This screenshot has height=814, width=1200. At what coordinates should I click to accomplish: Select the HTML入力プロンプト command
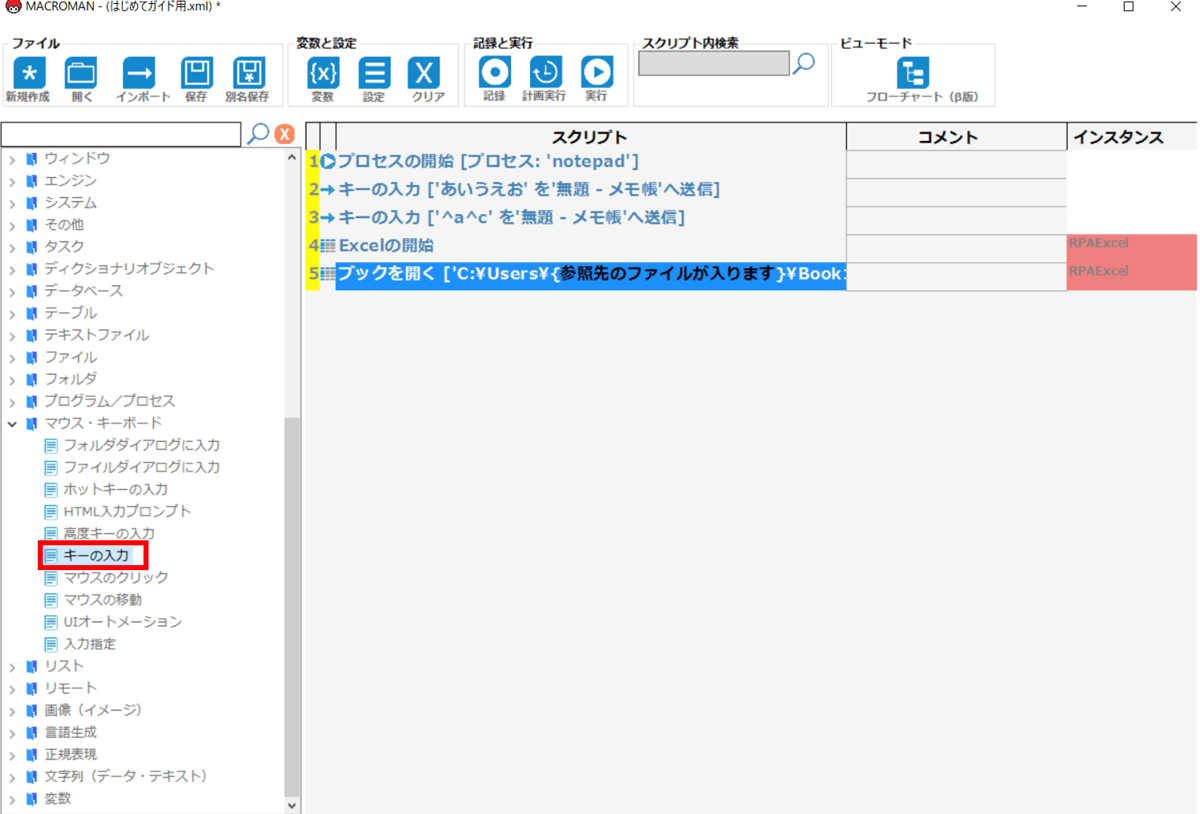point(127,511)
